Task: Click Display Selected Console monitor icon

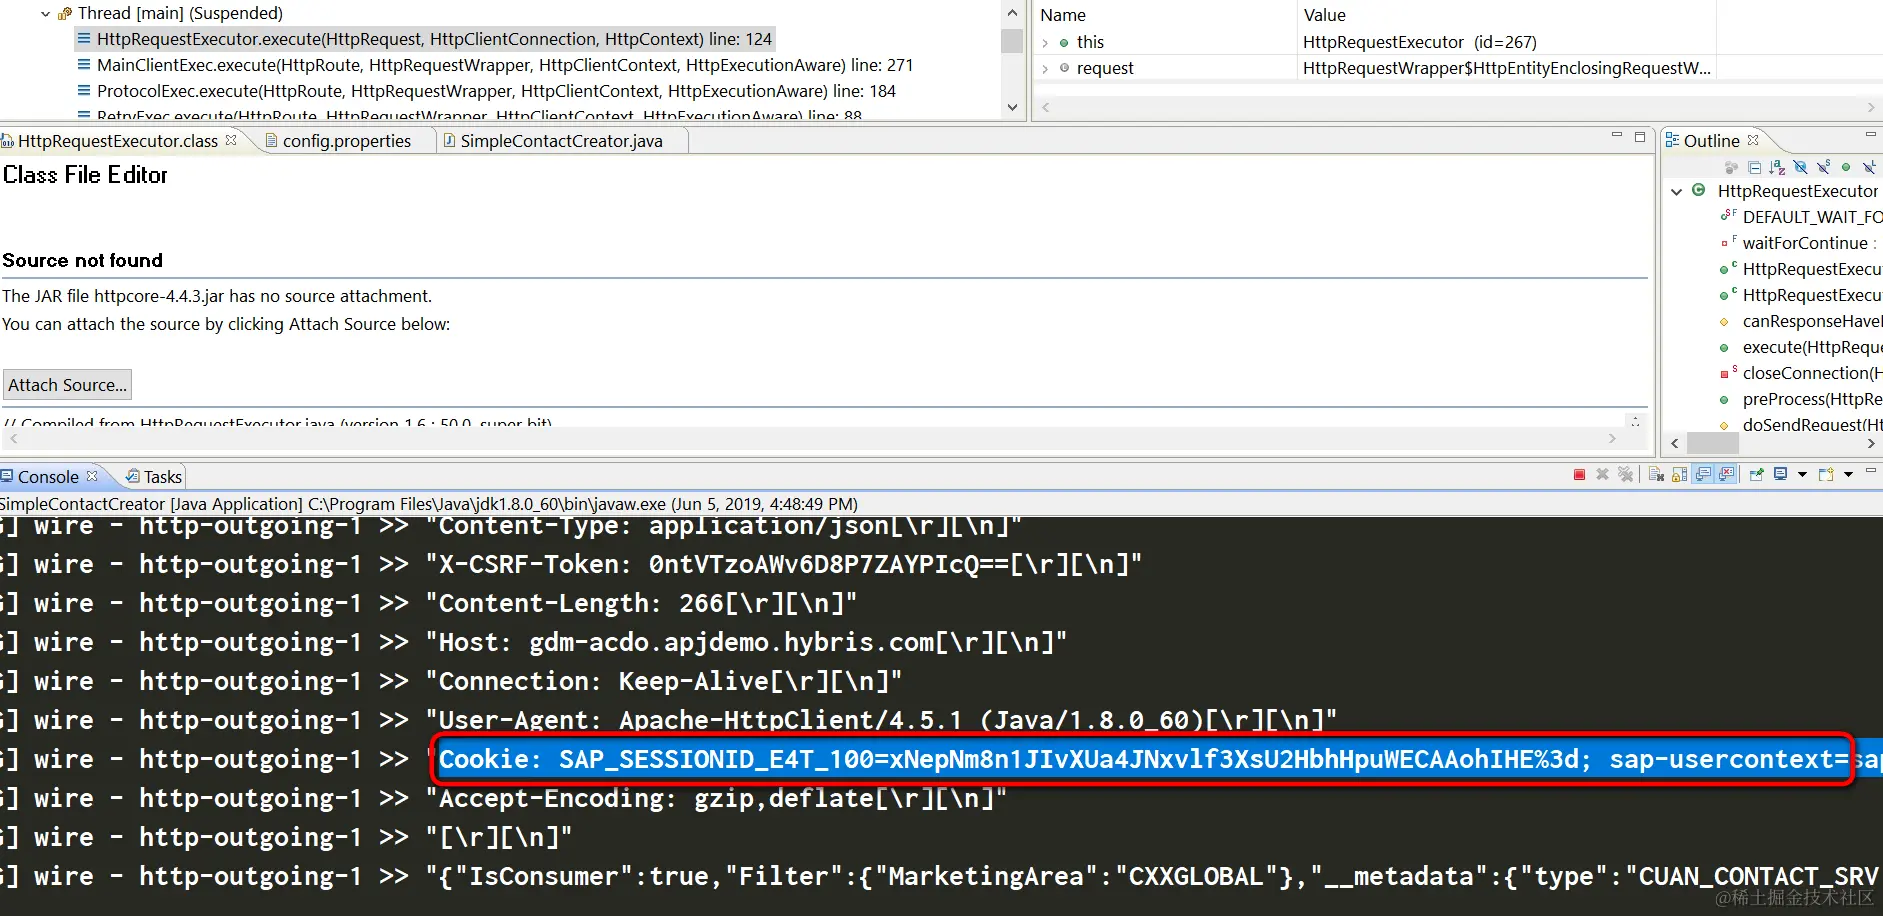Action: pyautogui.click(x=1780, y=474)
